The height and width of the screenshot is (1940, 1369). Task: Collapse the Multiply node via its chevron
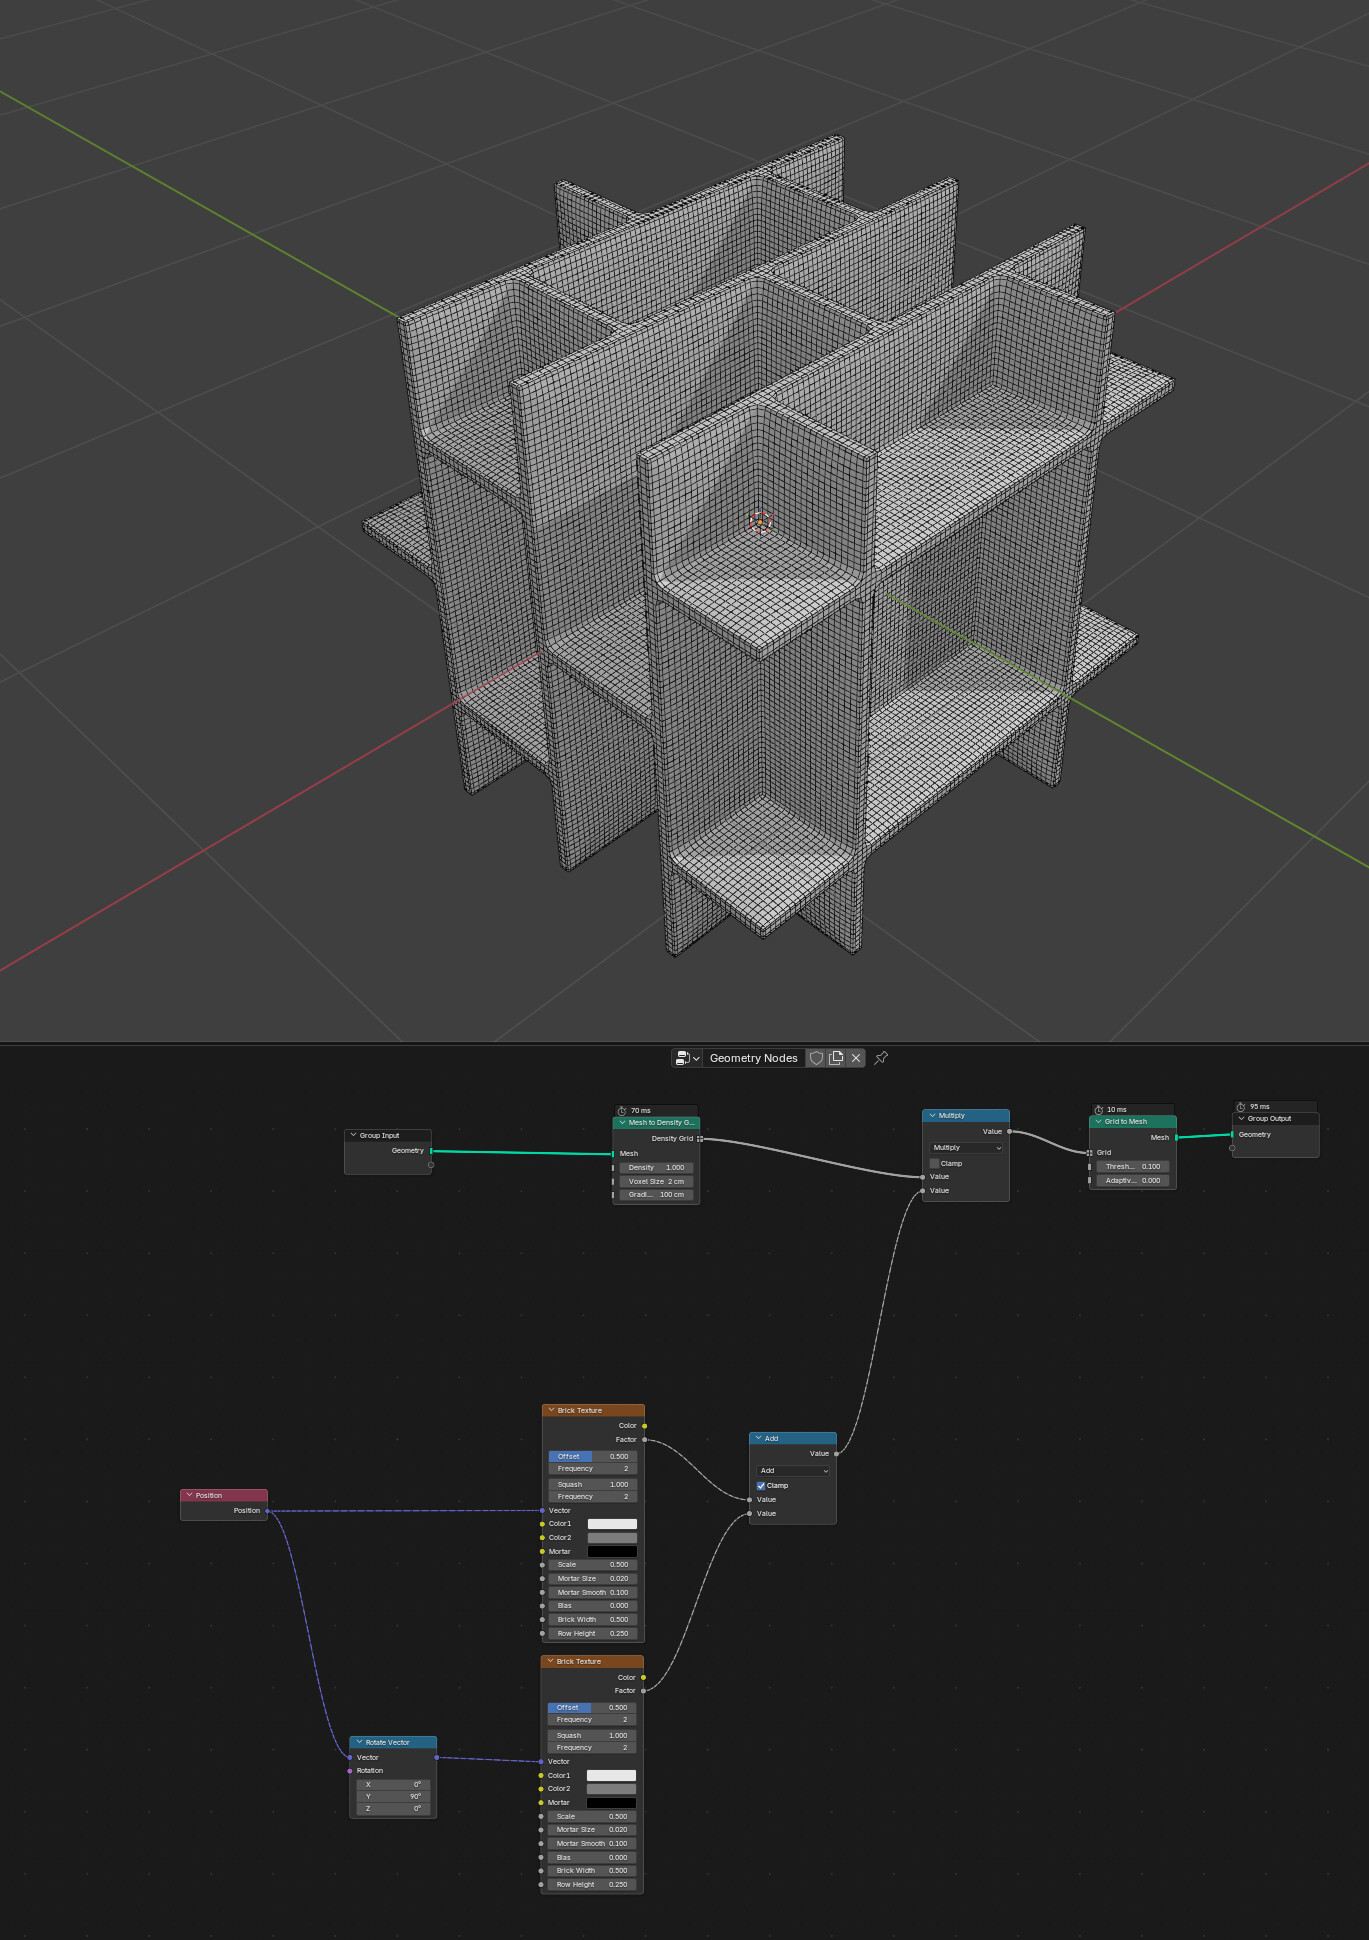point(932,1115)
